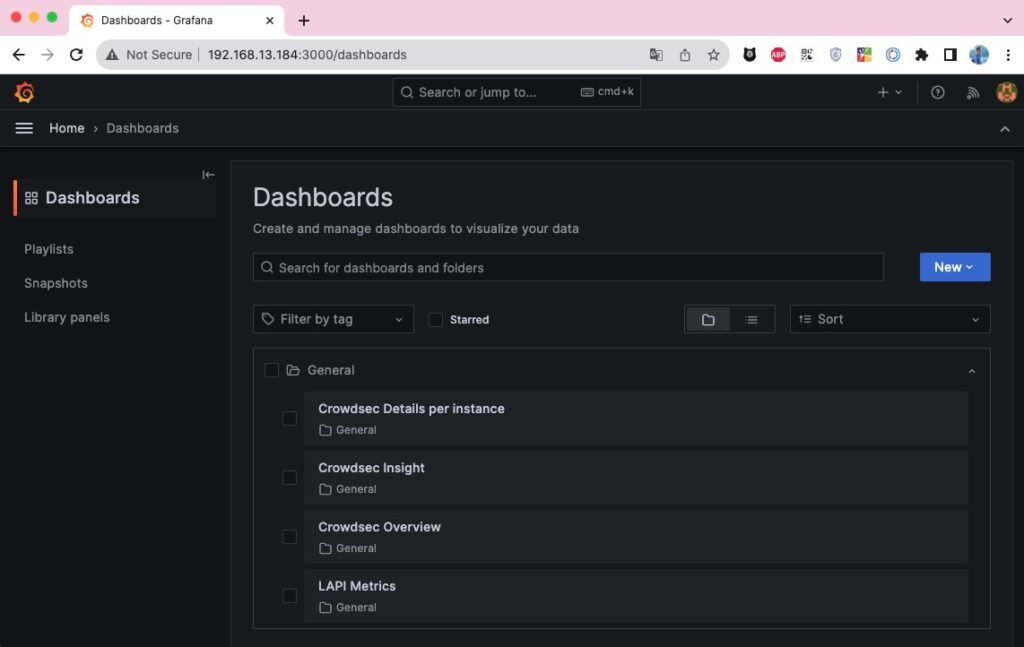Open the LAPI Metrics dashboard
Image resolution: width=1024 pixels, height=647 pixels.
pyautogui.click(x=635, y=596)
